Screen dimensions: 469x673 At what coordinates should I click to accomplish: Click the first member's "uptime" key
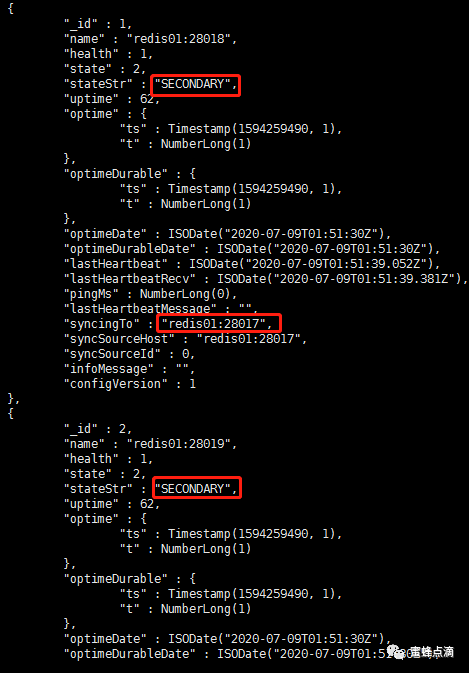(x=91, y=99)
